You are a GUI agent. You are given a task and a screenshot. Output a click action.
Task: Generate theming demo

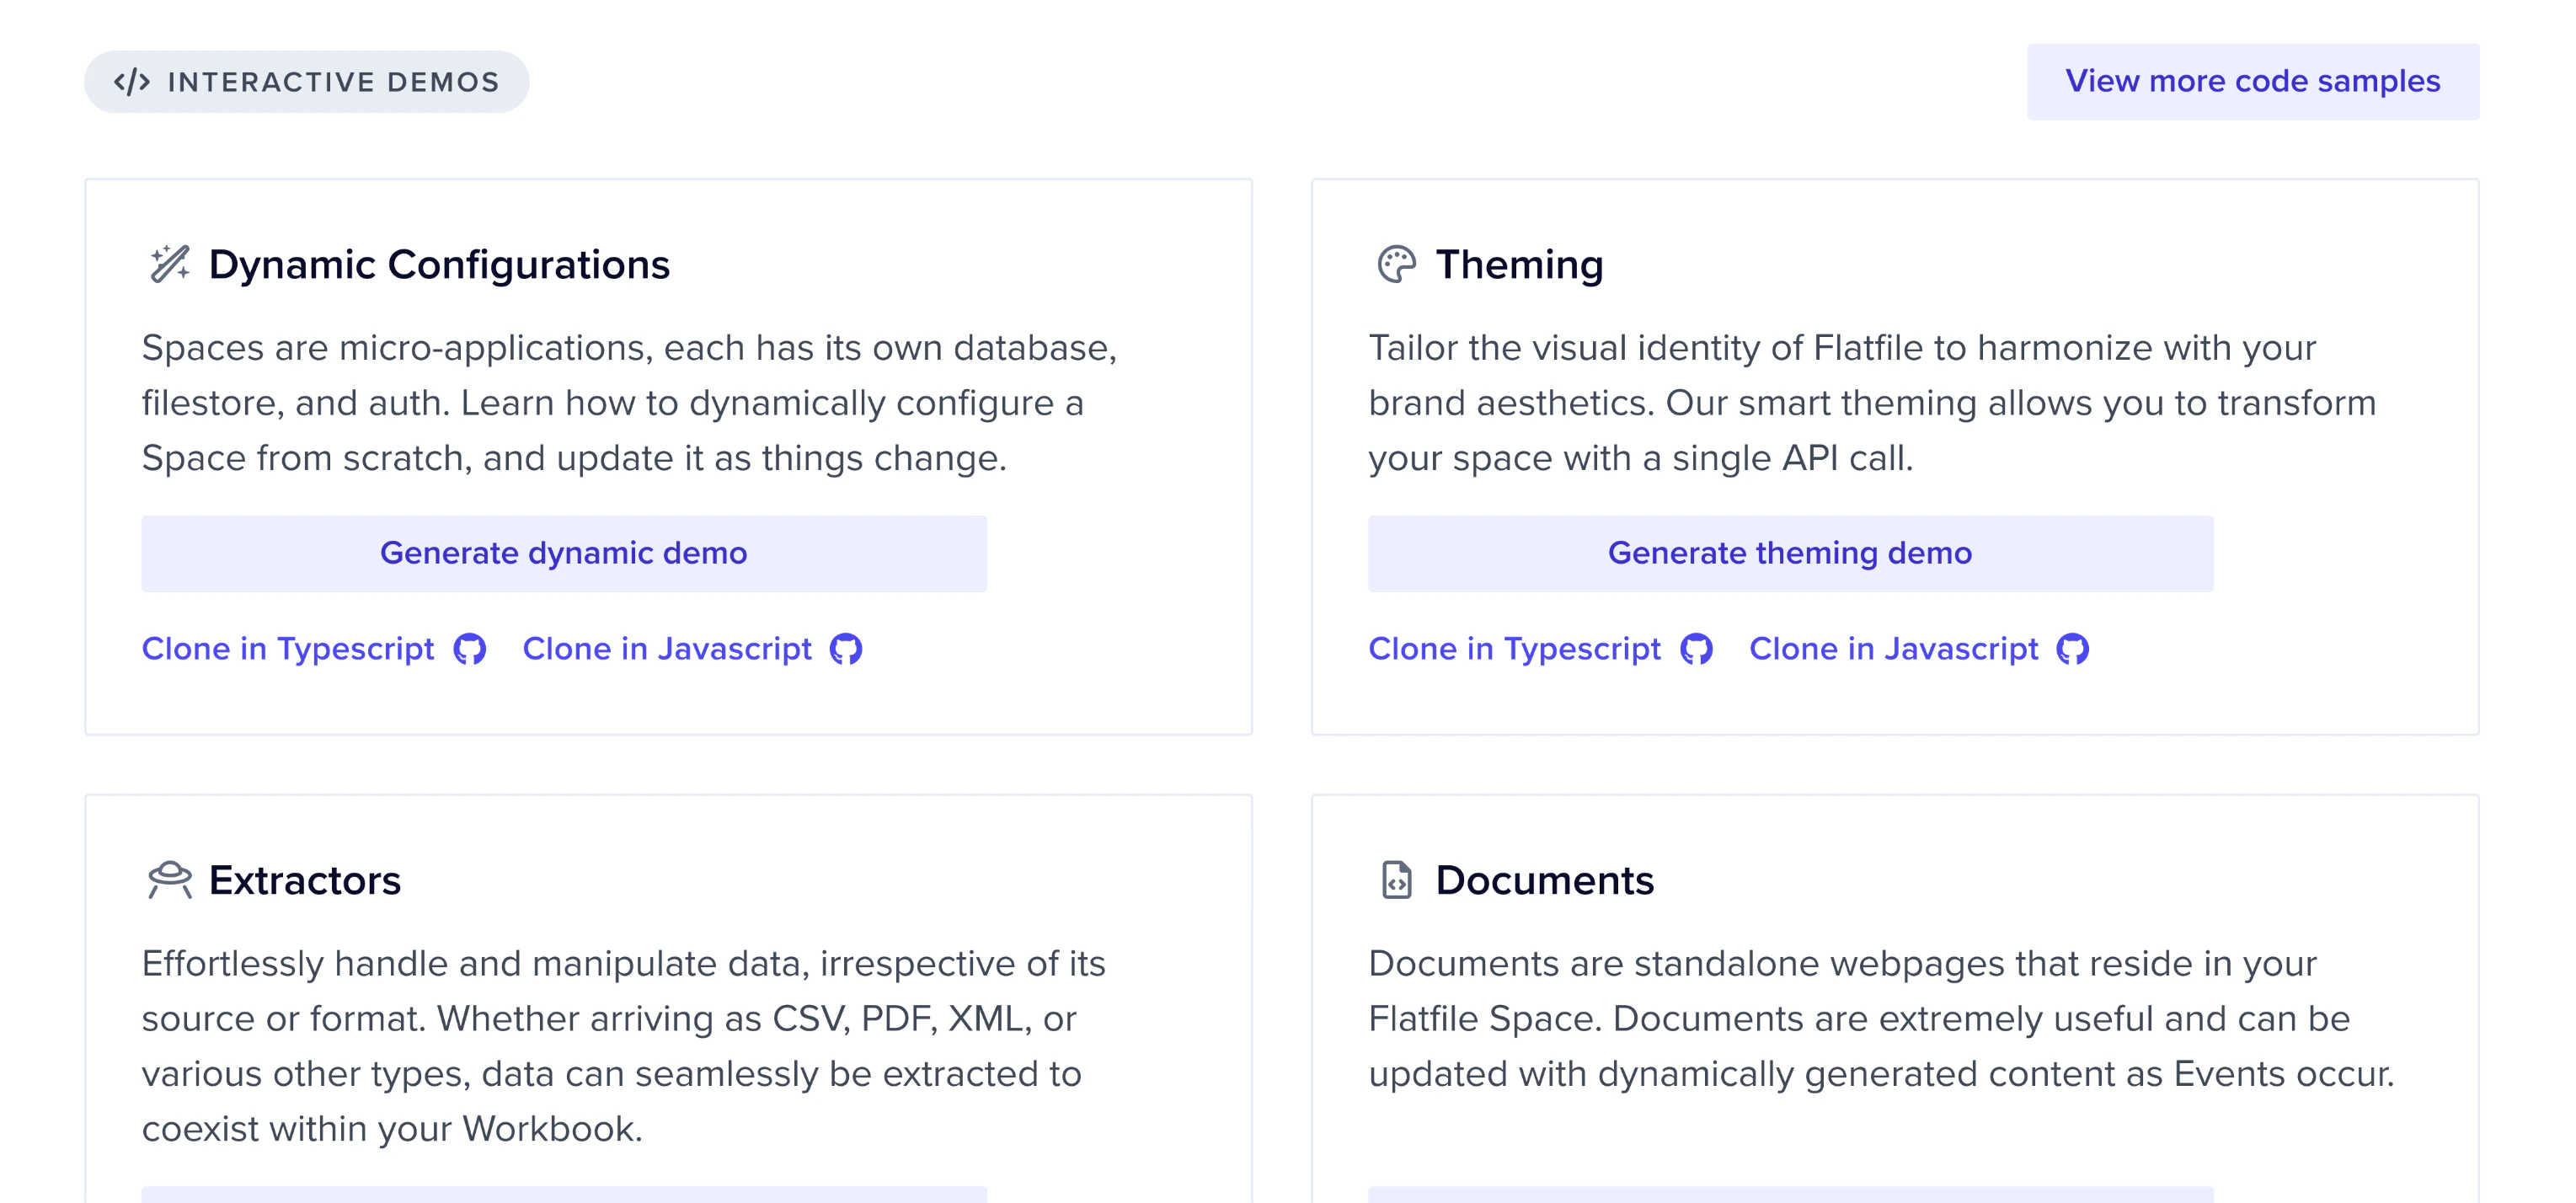tap(1790, 553)
